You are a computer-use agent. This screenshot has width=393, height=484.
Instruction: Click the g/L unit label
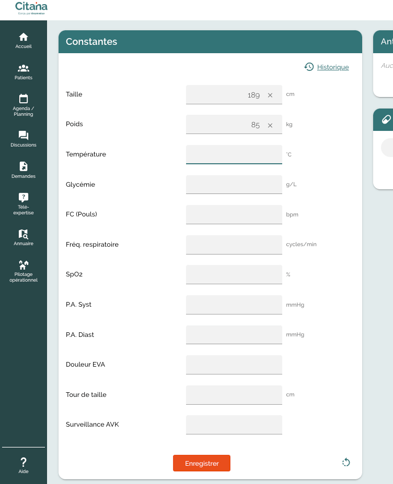(291, 184)
